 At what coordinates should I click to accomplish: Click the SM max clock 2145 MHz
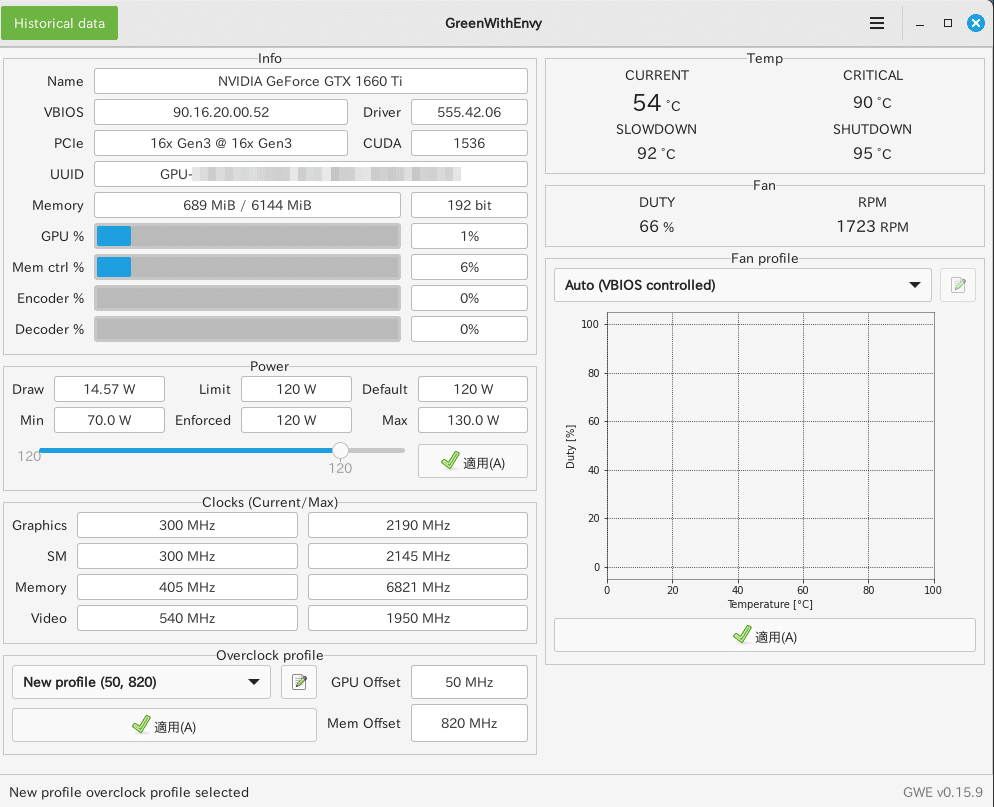418,557
